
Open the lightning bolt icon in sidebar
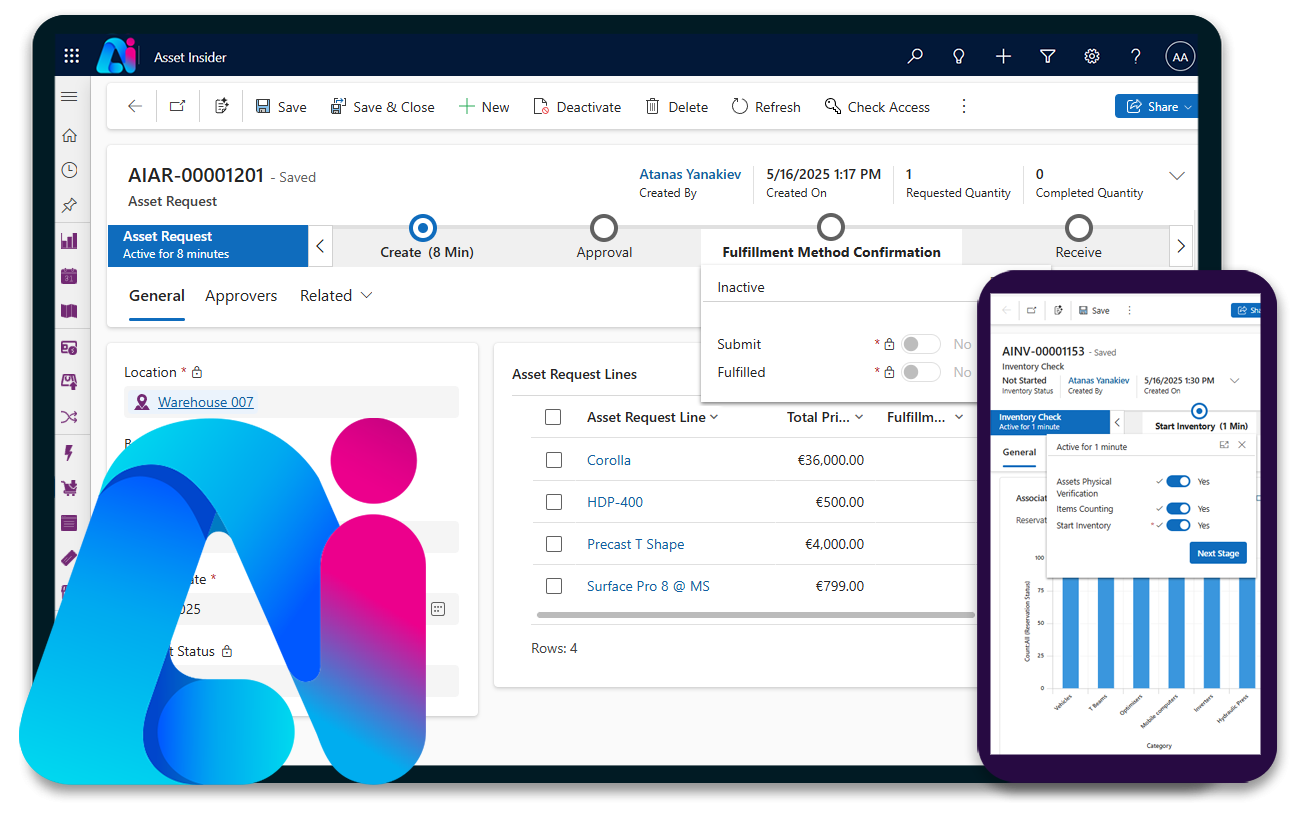[69, 453]
